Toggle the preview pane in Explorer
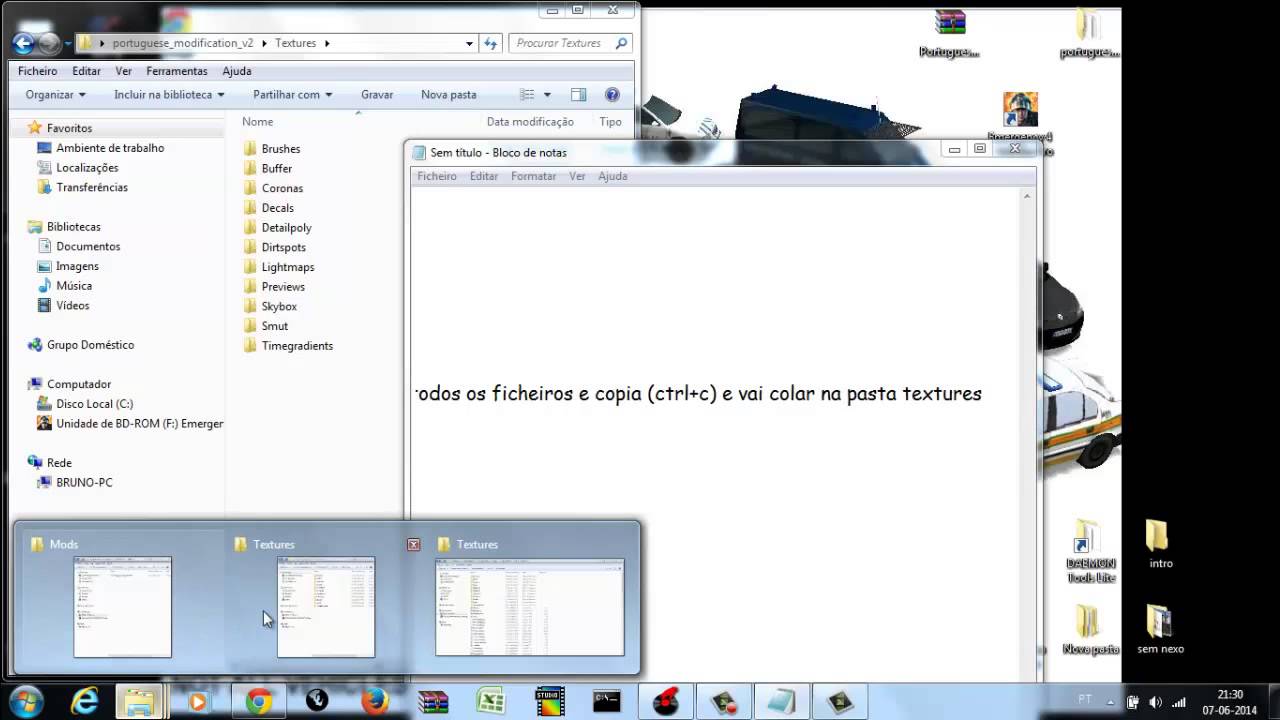The height and width of the screenshot is (720, 1280). 578,95
